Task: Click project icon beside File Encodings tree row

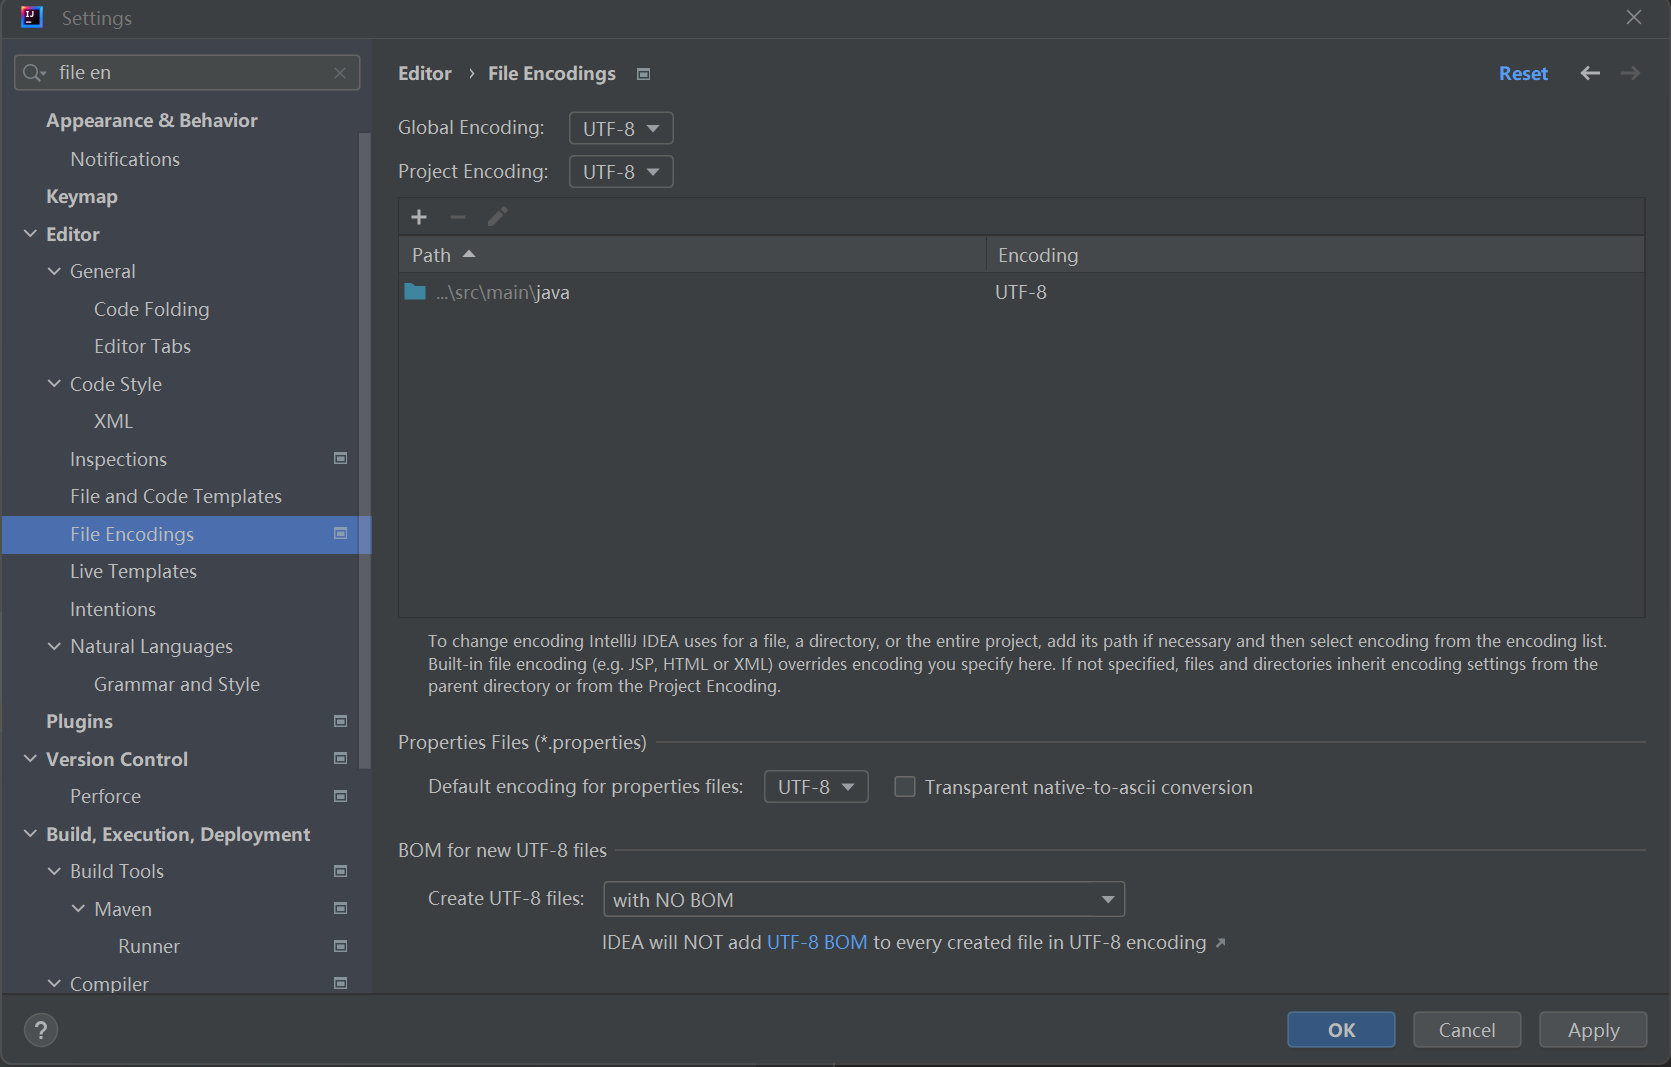Action: tap(340, 533)
